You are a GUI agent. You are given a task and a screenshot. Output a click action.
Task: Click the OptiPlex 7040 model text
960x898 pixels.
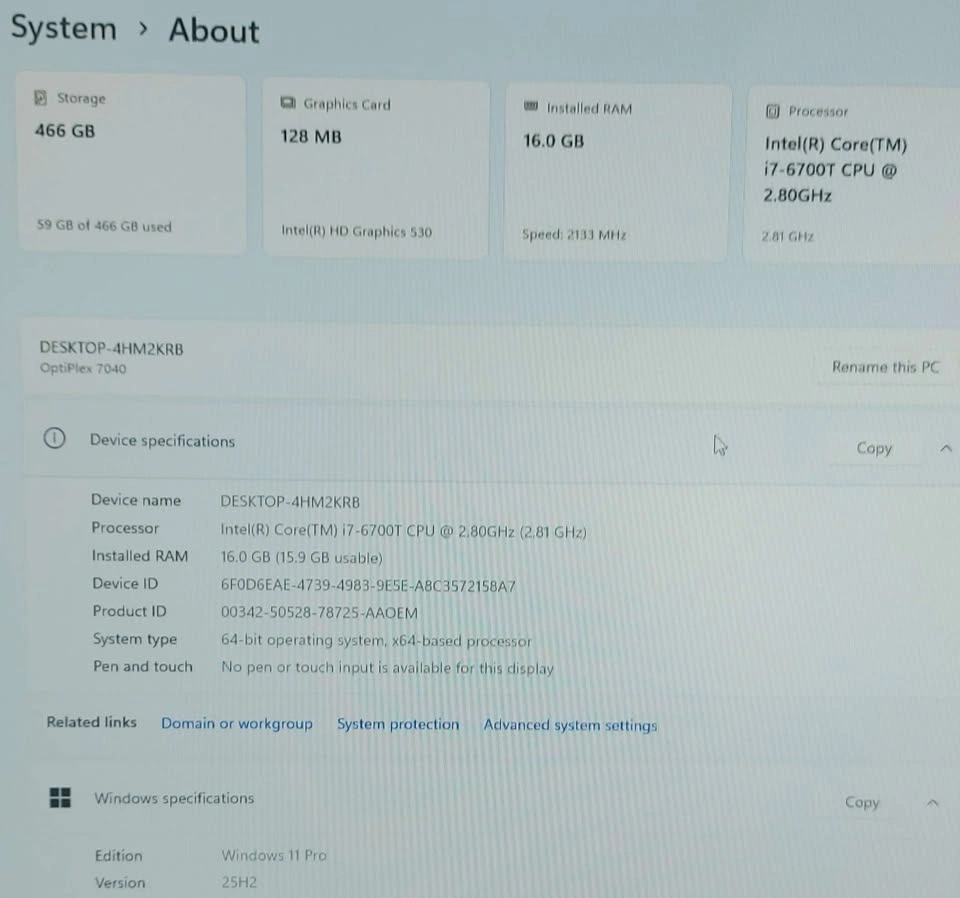coord(83,368)
